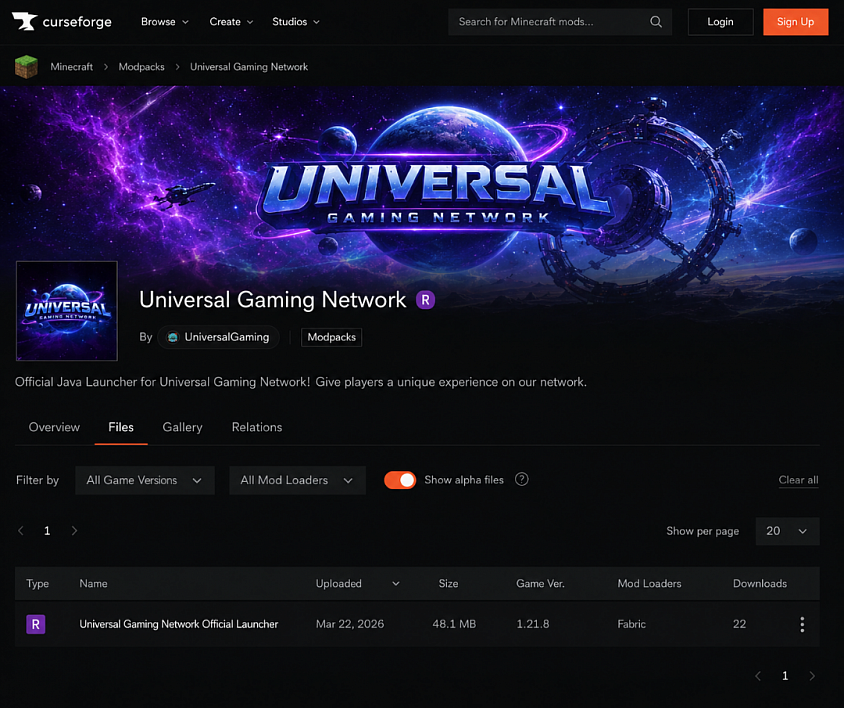Click the Modpacks category tag
The width and height of the screenshot is (844, 708).
coord(332,337)
